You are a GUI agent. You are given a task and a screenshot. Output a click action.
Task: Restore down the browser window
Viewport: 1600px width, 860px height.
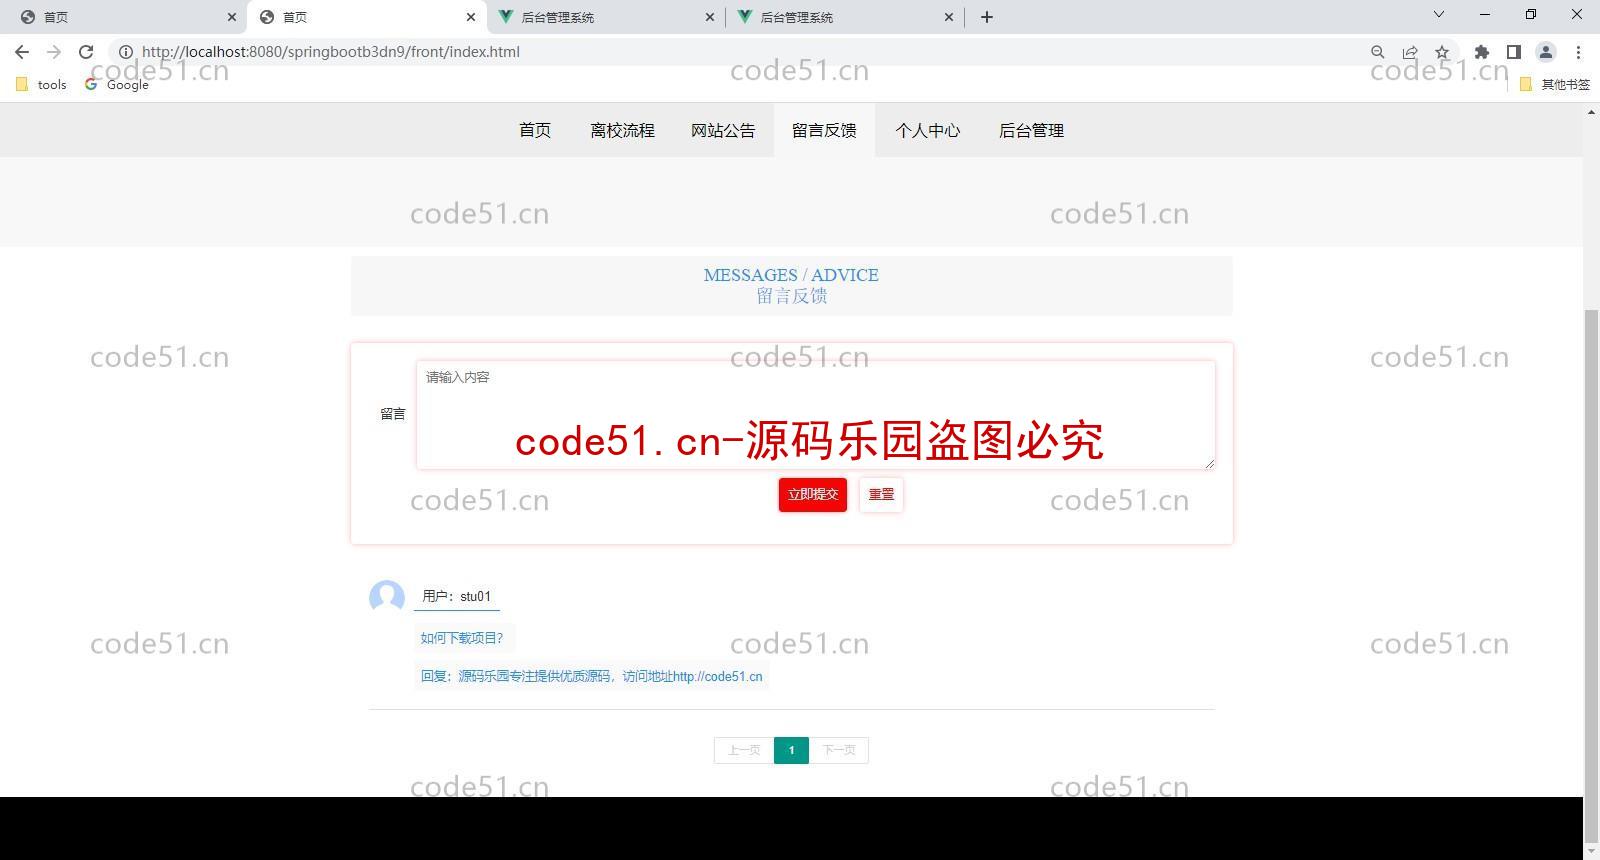1531,15
